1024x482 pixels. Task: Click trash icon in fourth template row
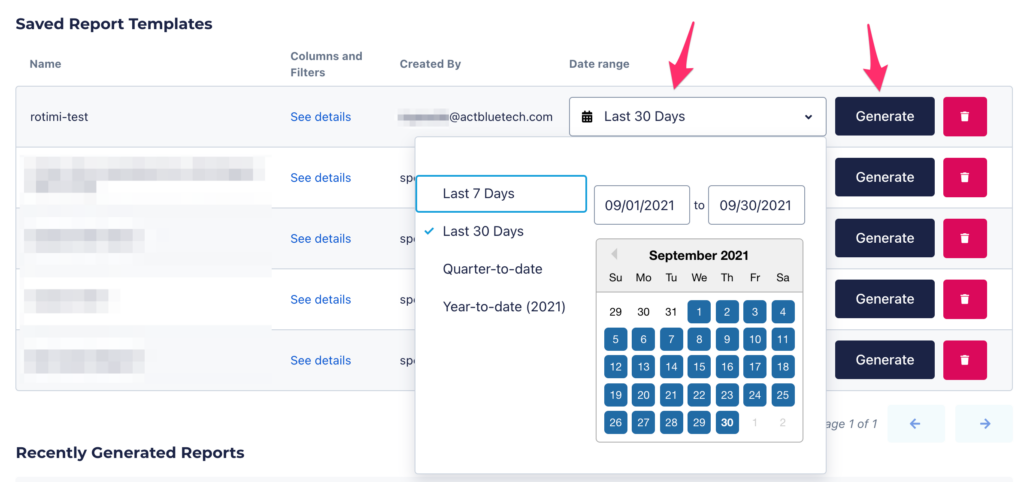tap(965, 299)
